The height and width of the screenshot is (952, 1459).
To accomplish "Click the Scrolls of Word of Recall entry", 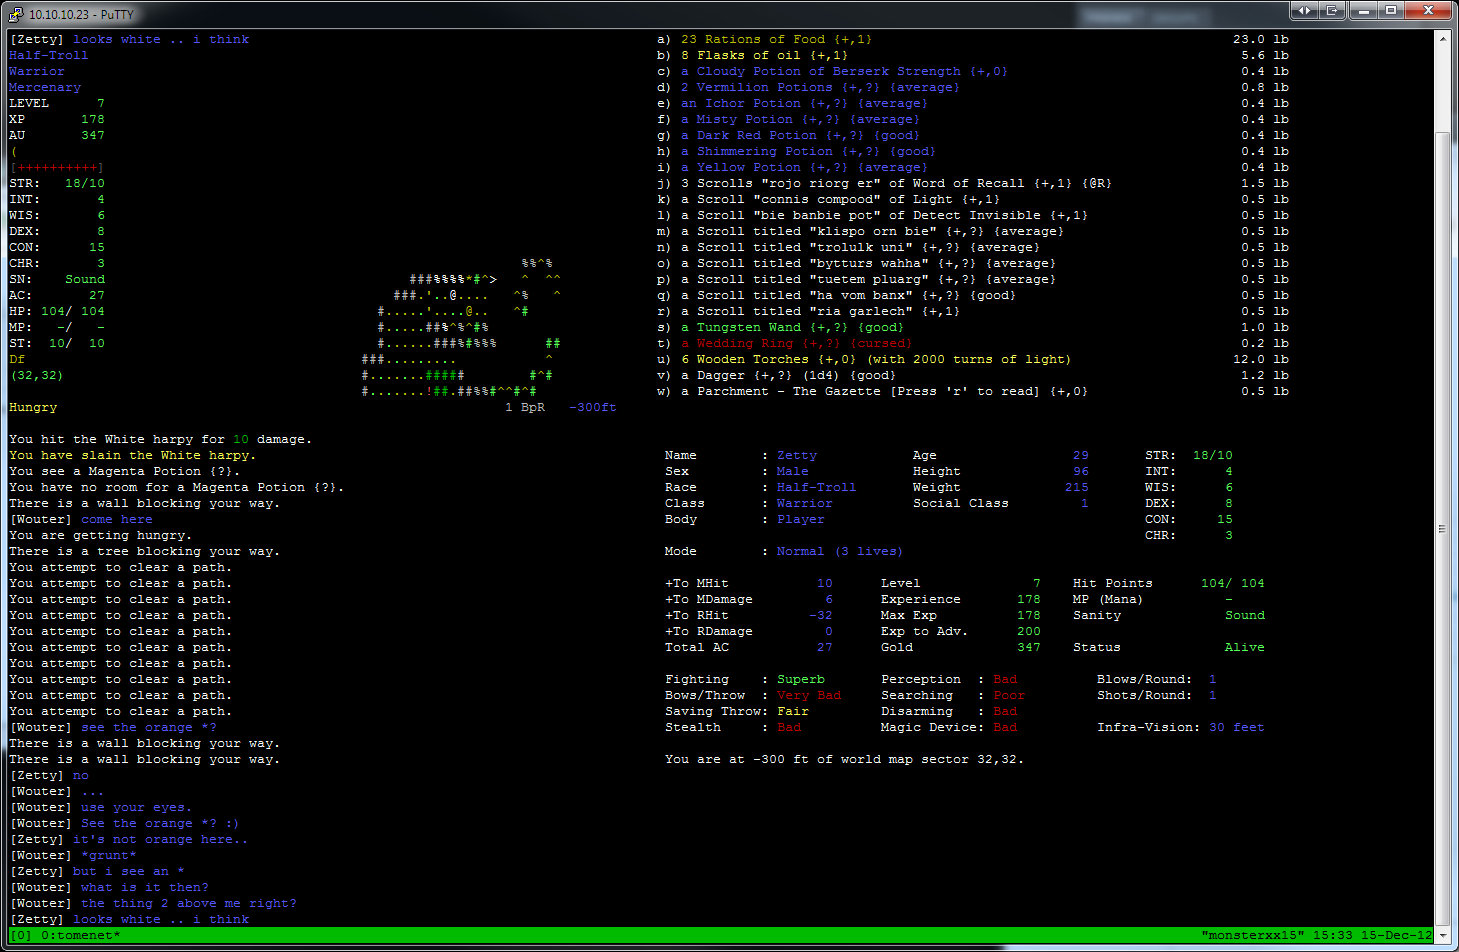I will [896, 184].
